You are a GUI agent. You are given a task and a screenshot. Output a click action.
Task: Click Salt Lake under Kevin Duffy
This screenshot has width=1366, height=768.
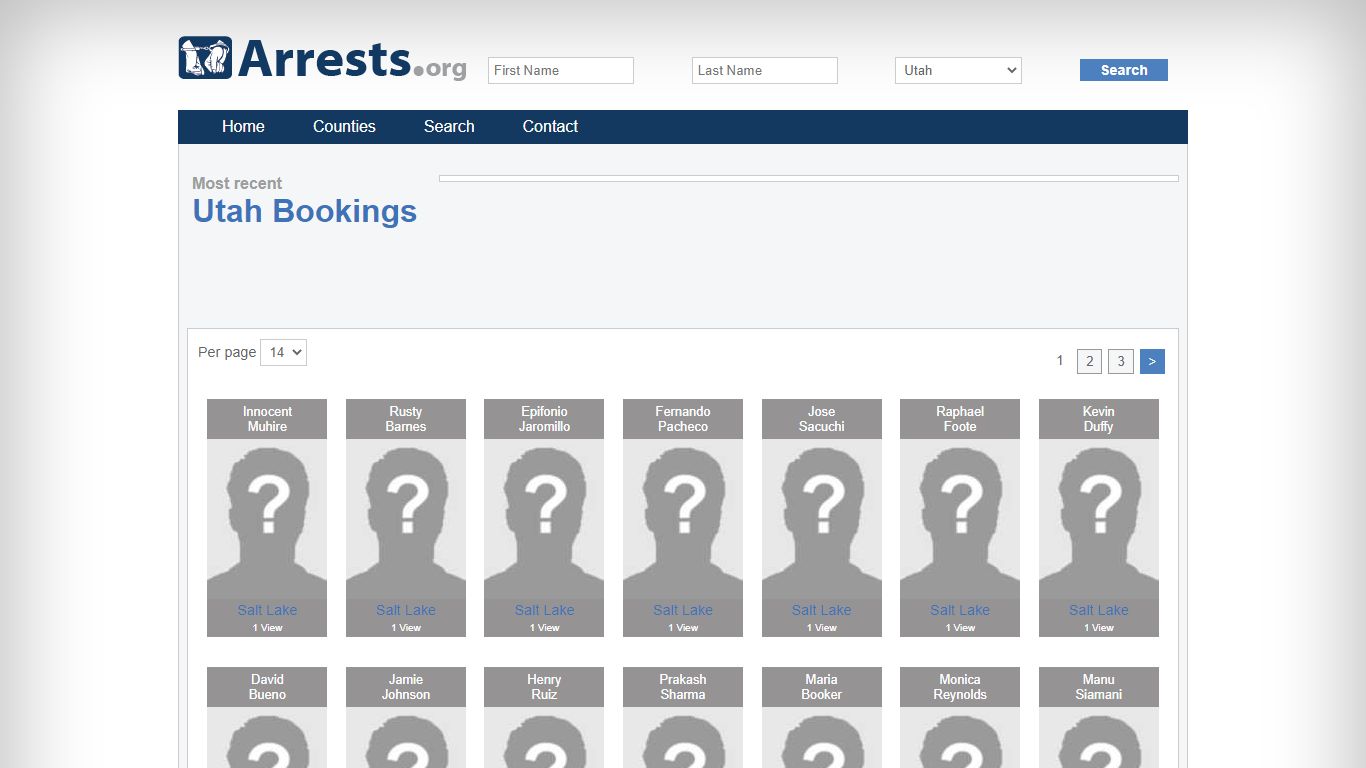click(1099, 610)
